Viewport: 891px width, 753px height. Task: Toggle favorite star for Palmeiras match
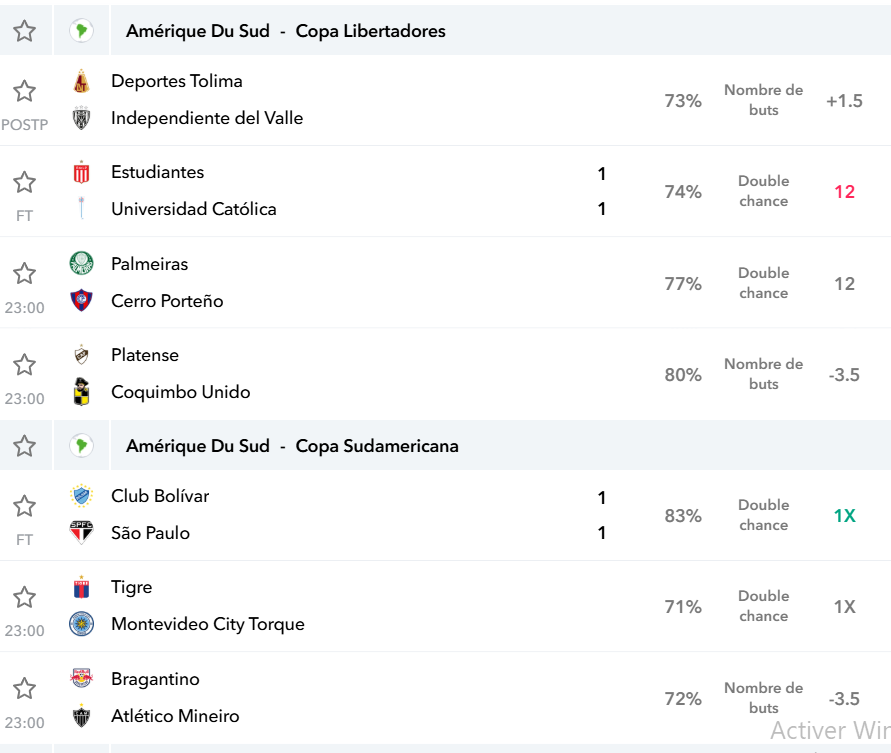(x=24, y=273)
